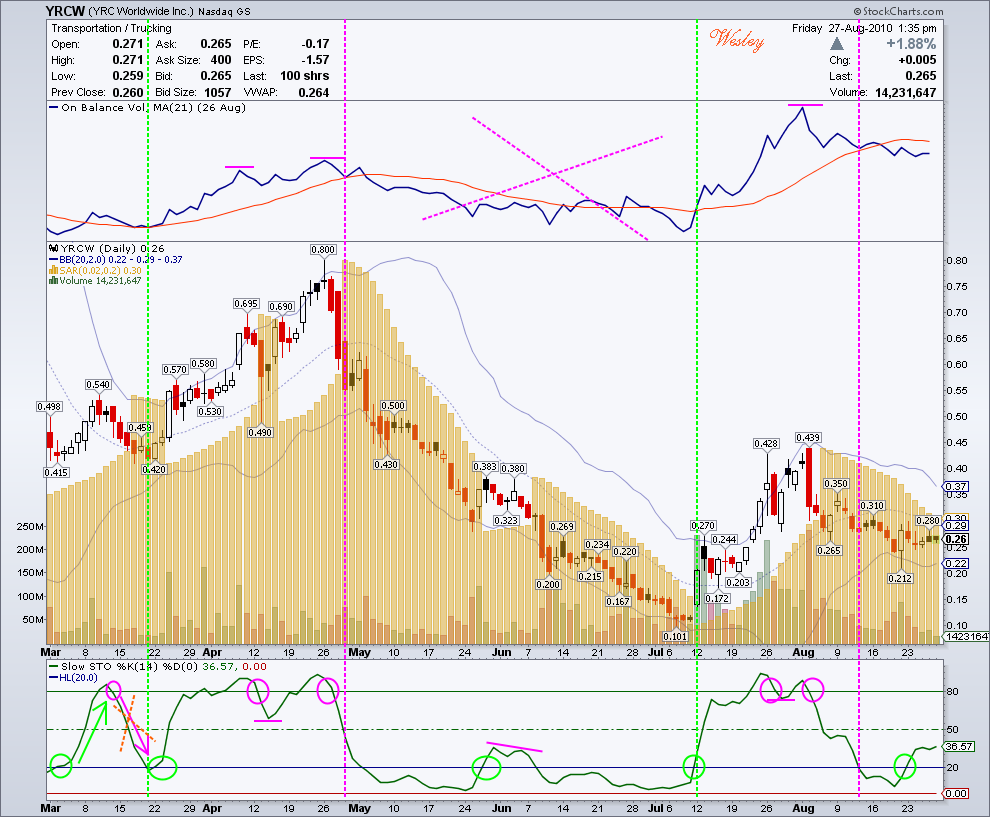
Task: Click the Wesley signature annotation
Action: point(737,40)
